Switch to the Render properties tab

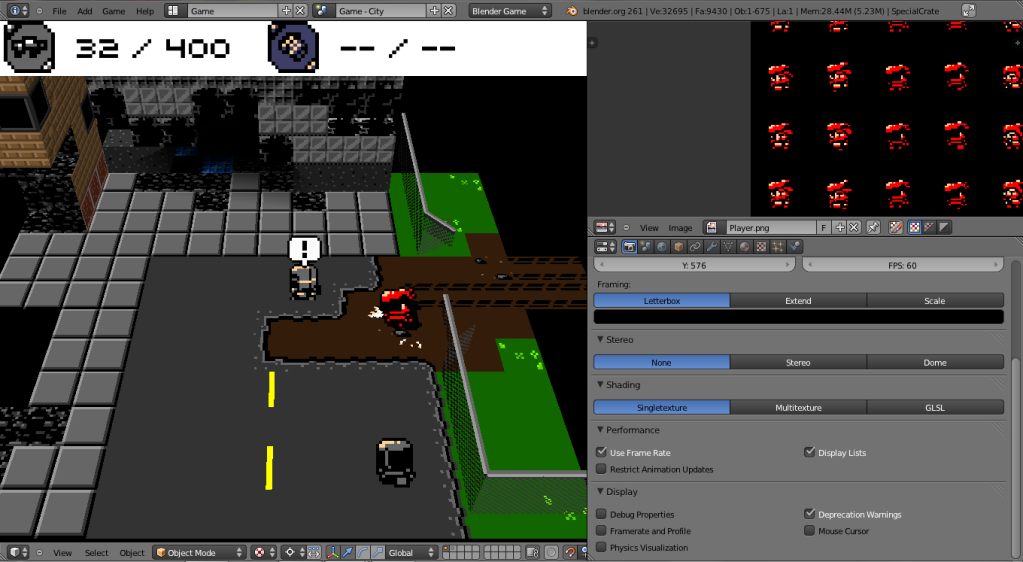coord(629,246)
